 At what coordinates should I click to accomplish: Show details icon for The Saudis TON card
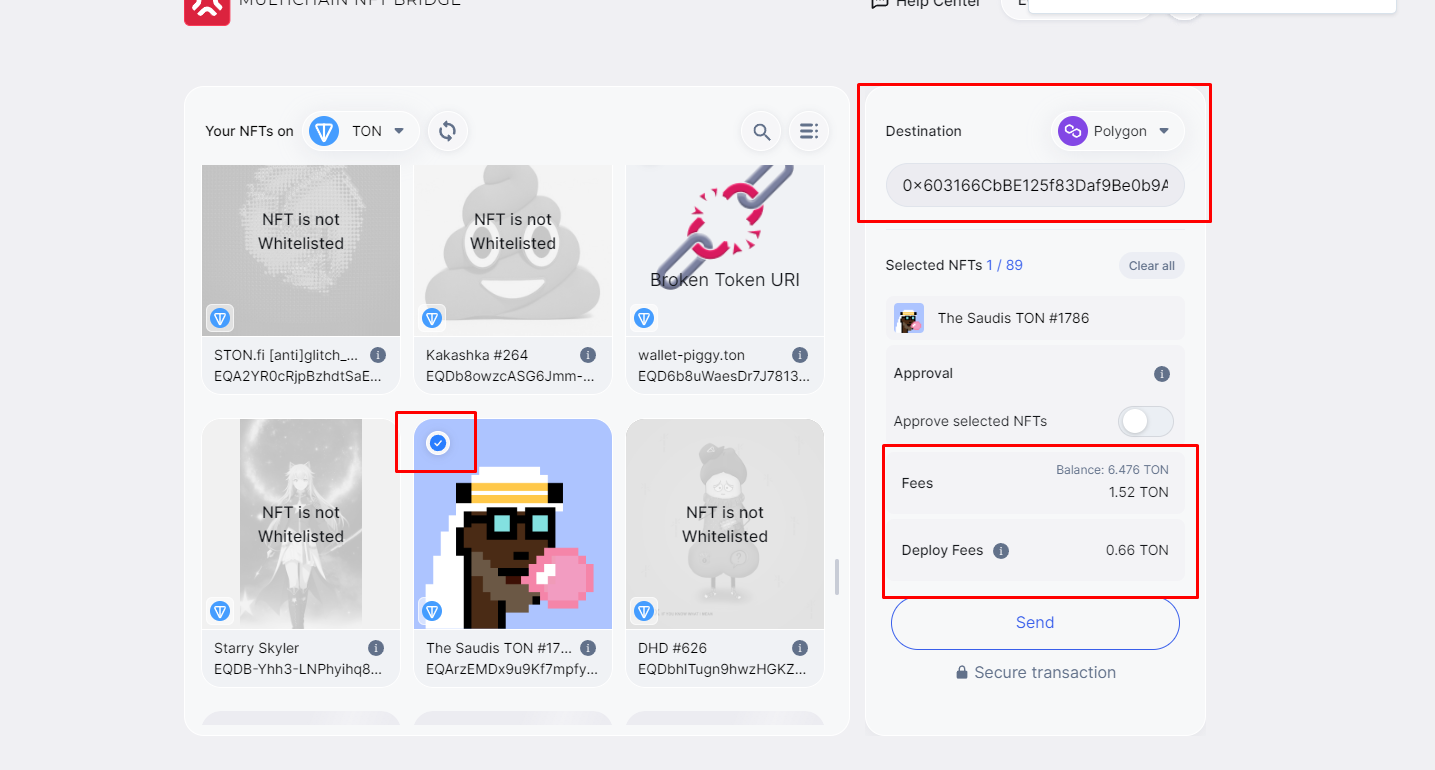tap(588, 648)
